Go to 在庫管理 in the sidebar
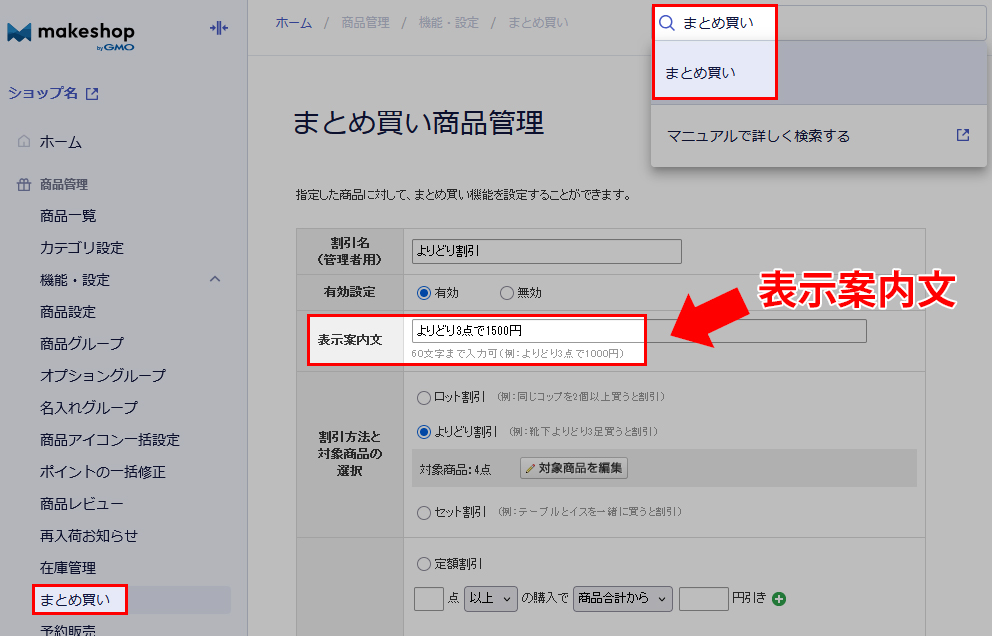Viewport: 992px width, 636px height. 68,568
